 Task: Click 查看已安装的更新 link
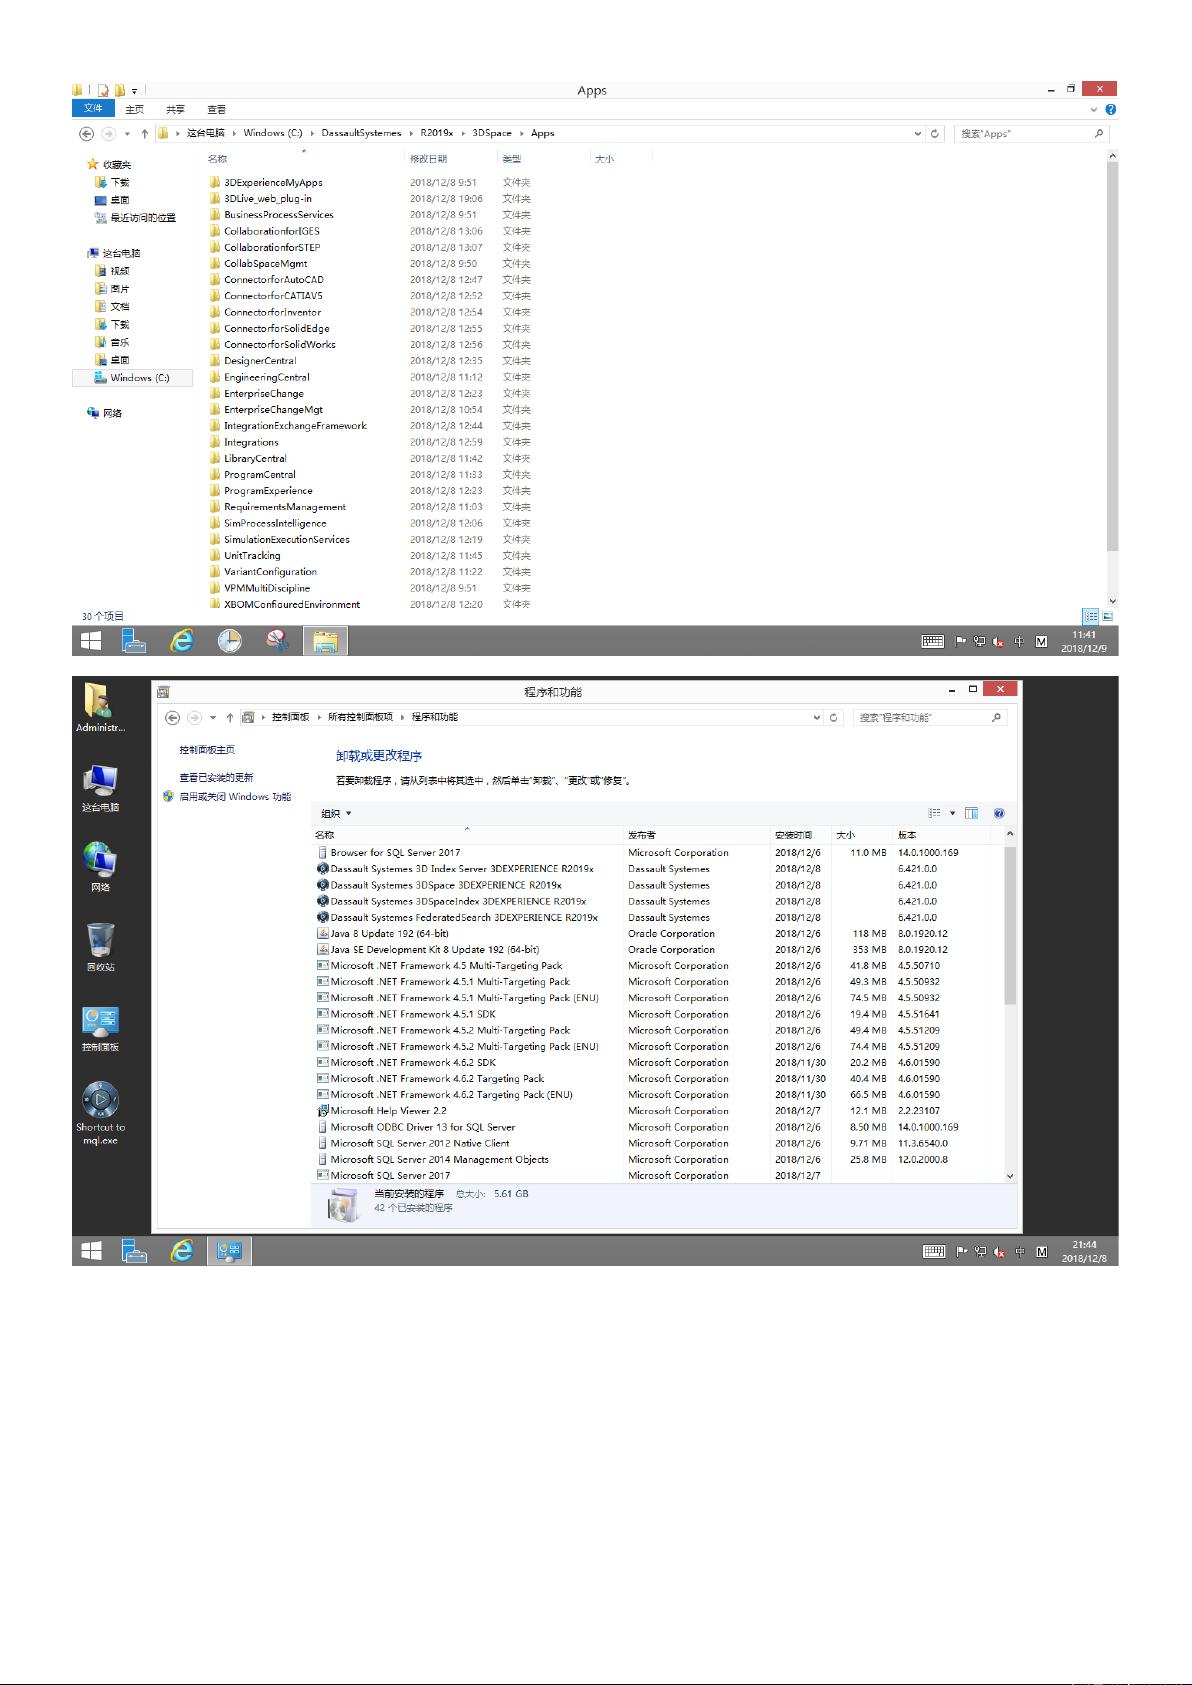[216, 777]
